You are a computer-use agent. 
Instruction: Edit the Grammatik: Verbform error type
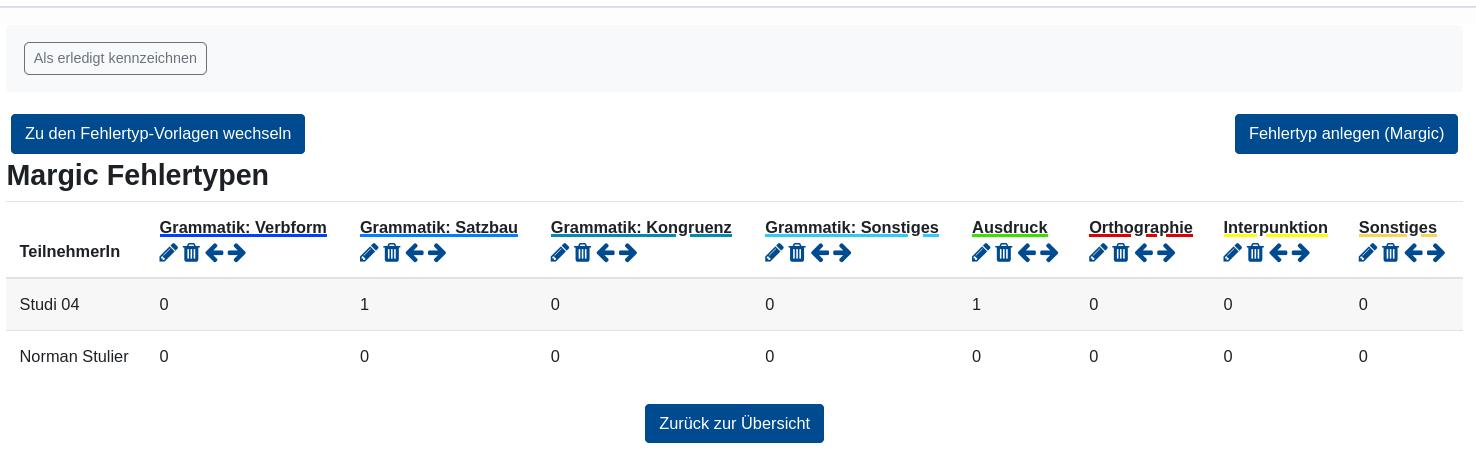pos(168,253)
